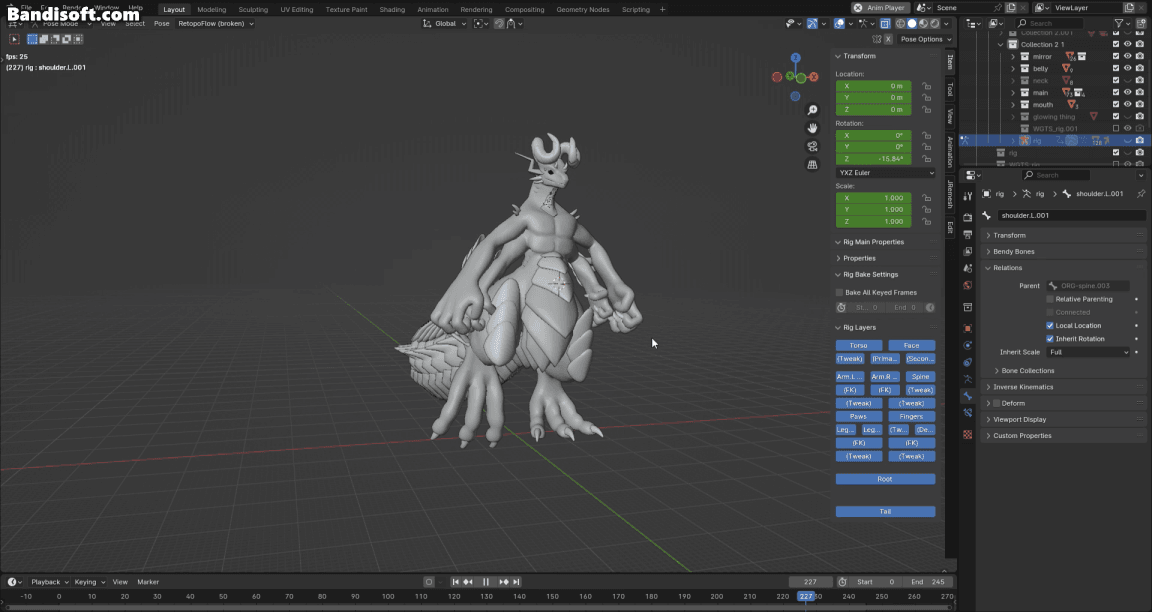The width and height of the screenshot is (1152, 612).
Task: Click the Torso rig layer button
Action: pos(858,345)
